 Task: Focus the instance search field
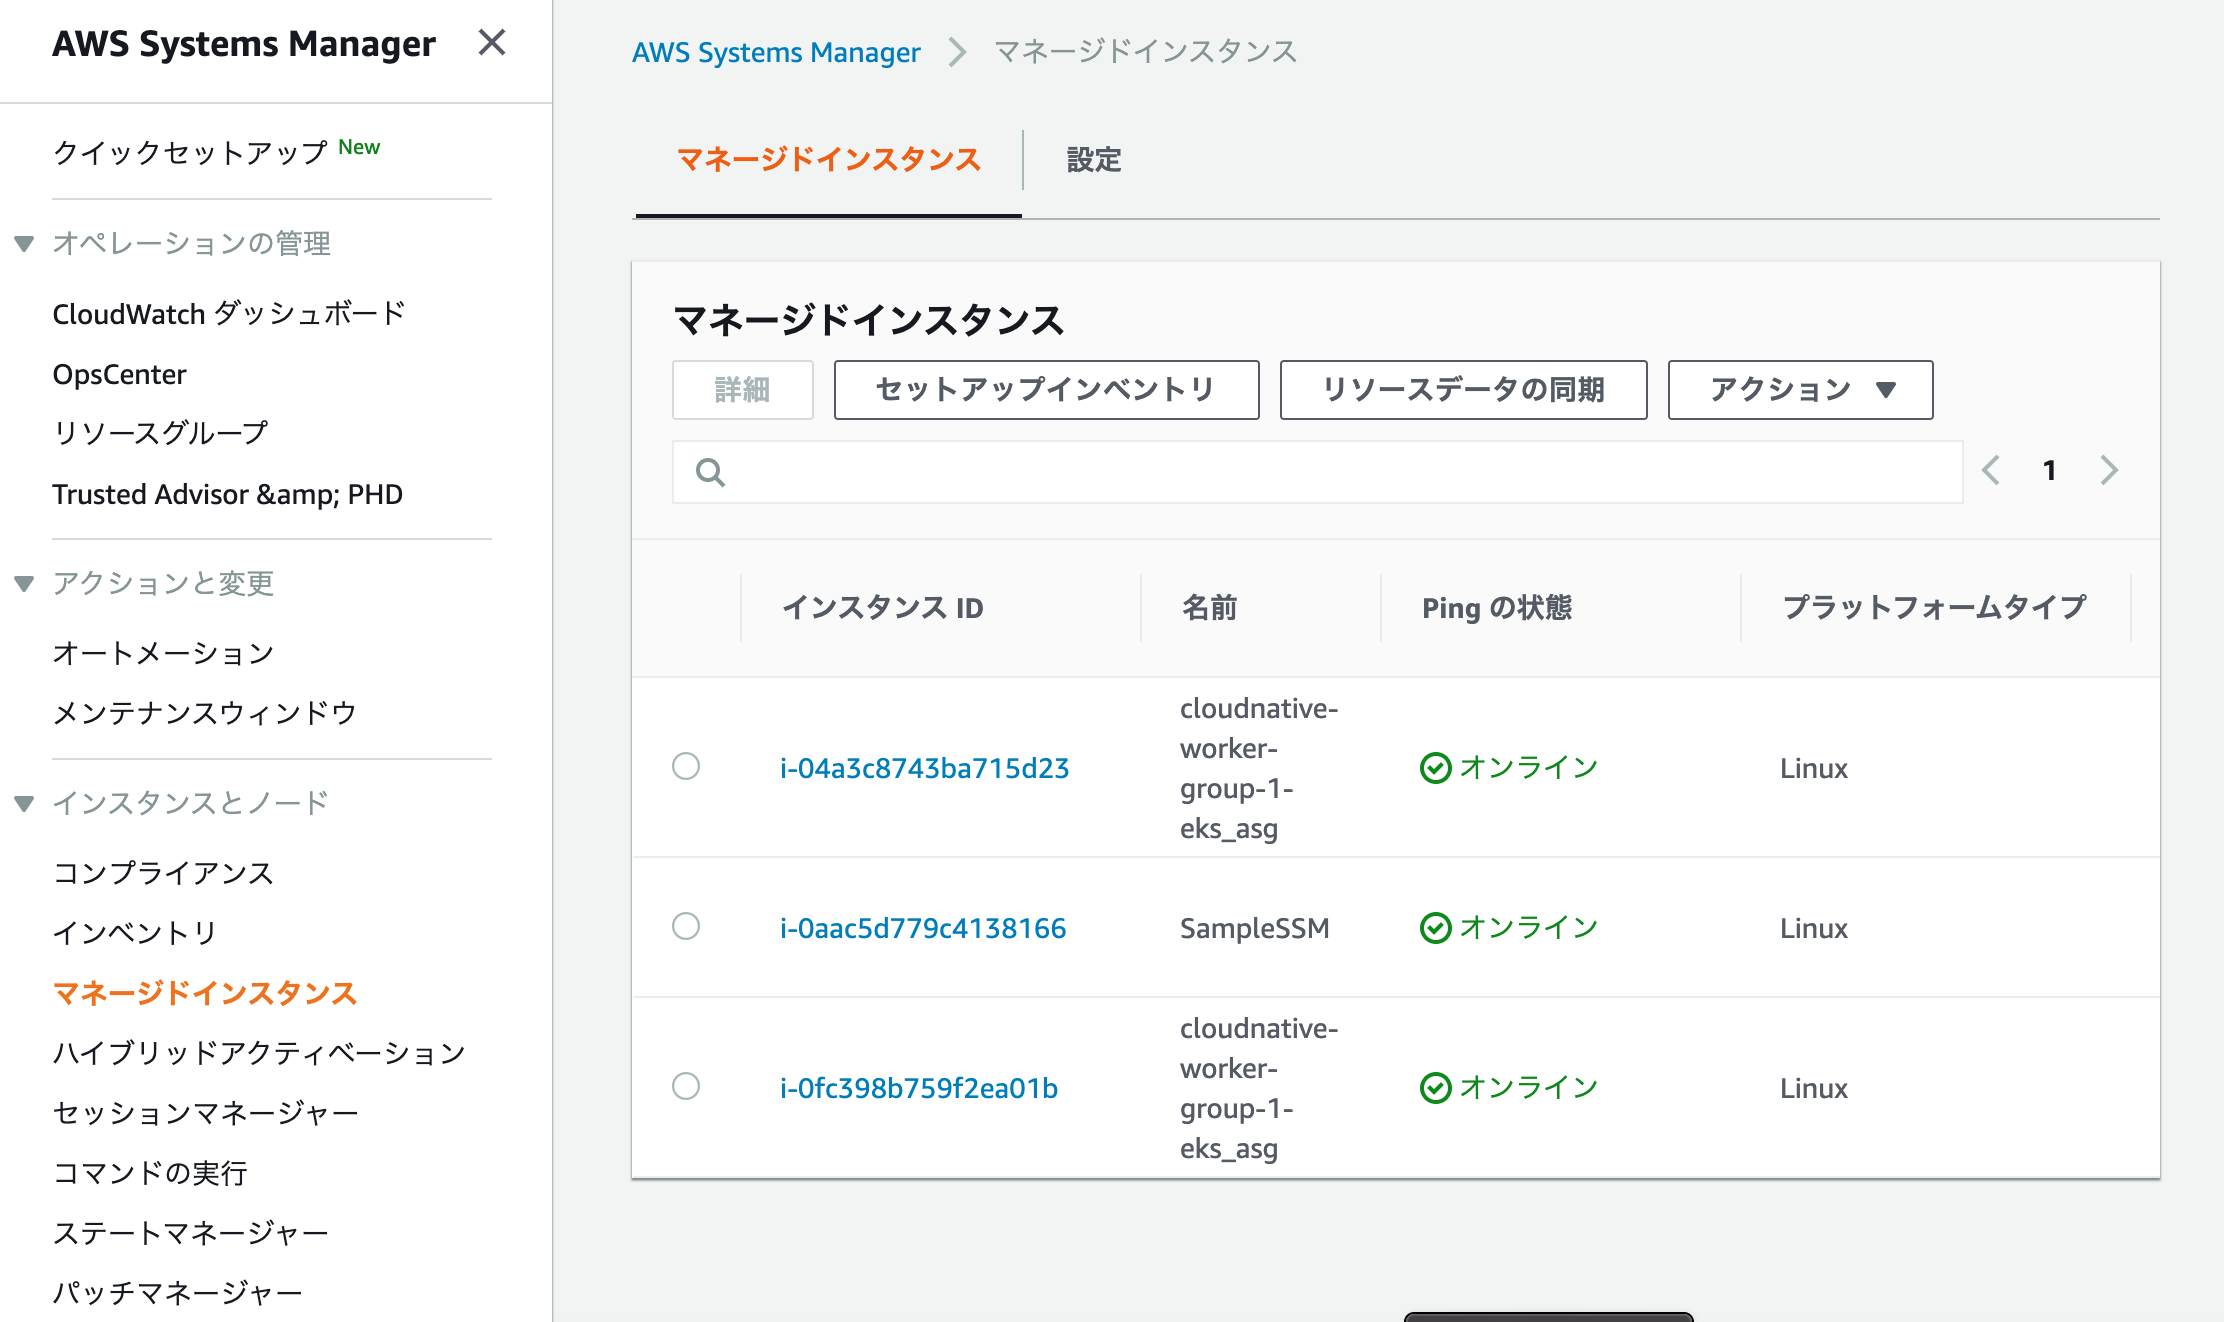coord(1318,472)
